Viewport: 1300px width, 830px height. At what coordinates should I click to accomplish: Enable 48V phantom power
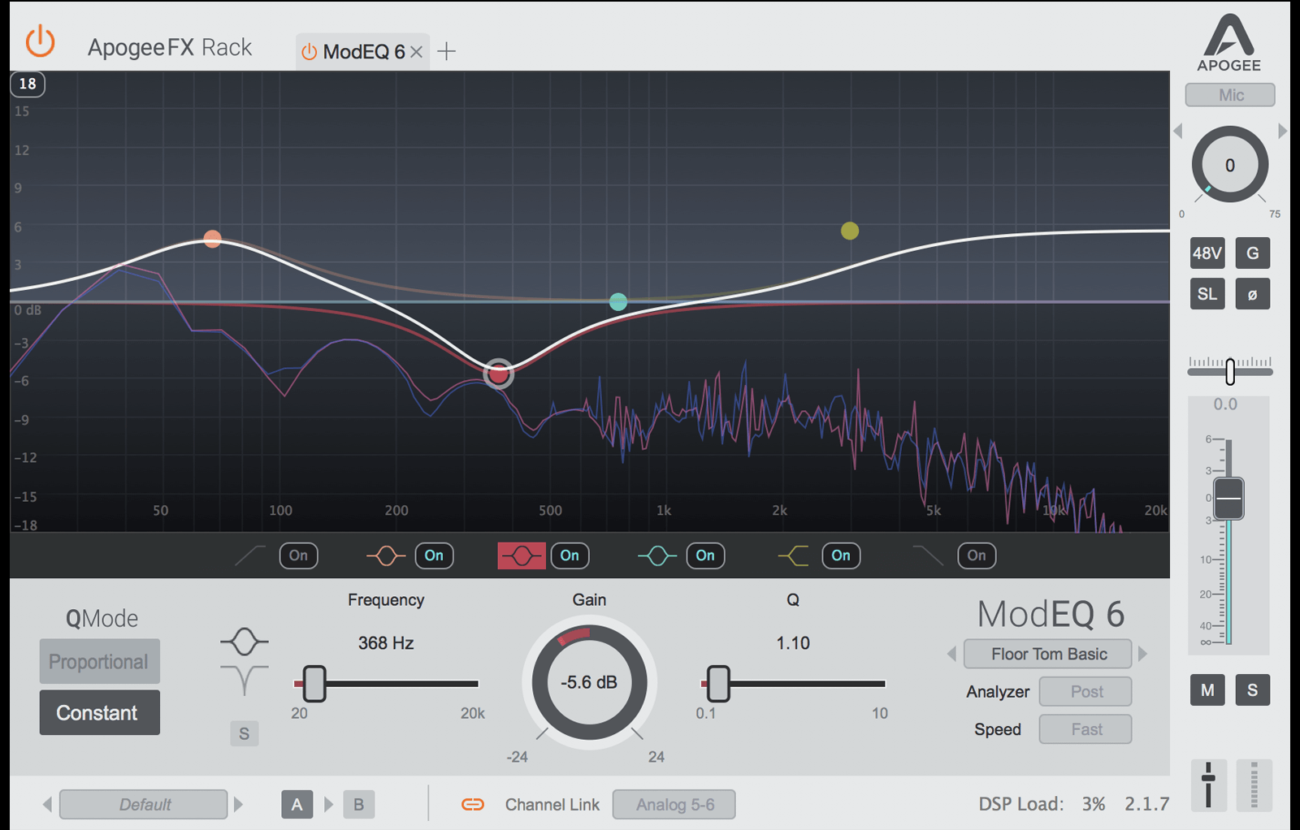coord(1207,253)
